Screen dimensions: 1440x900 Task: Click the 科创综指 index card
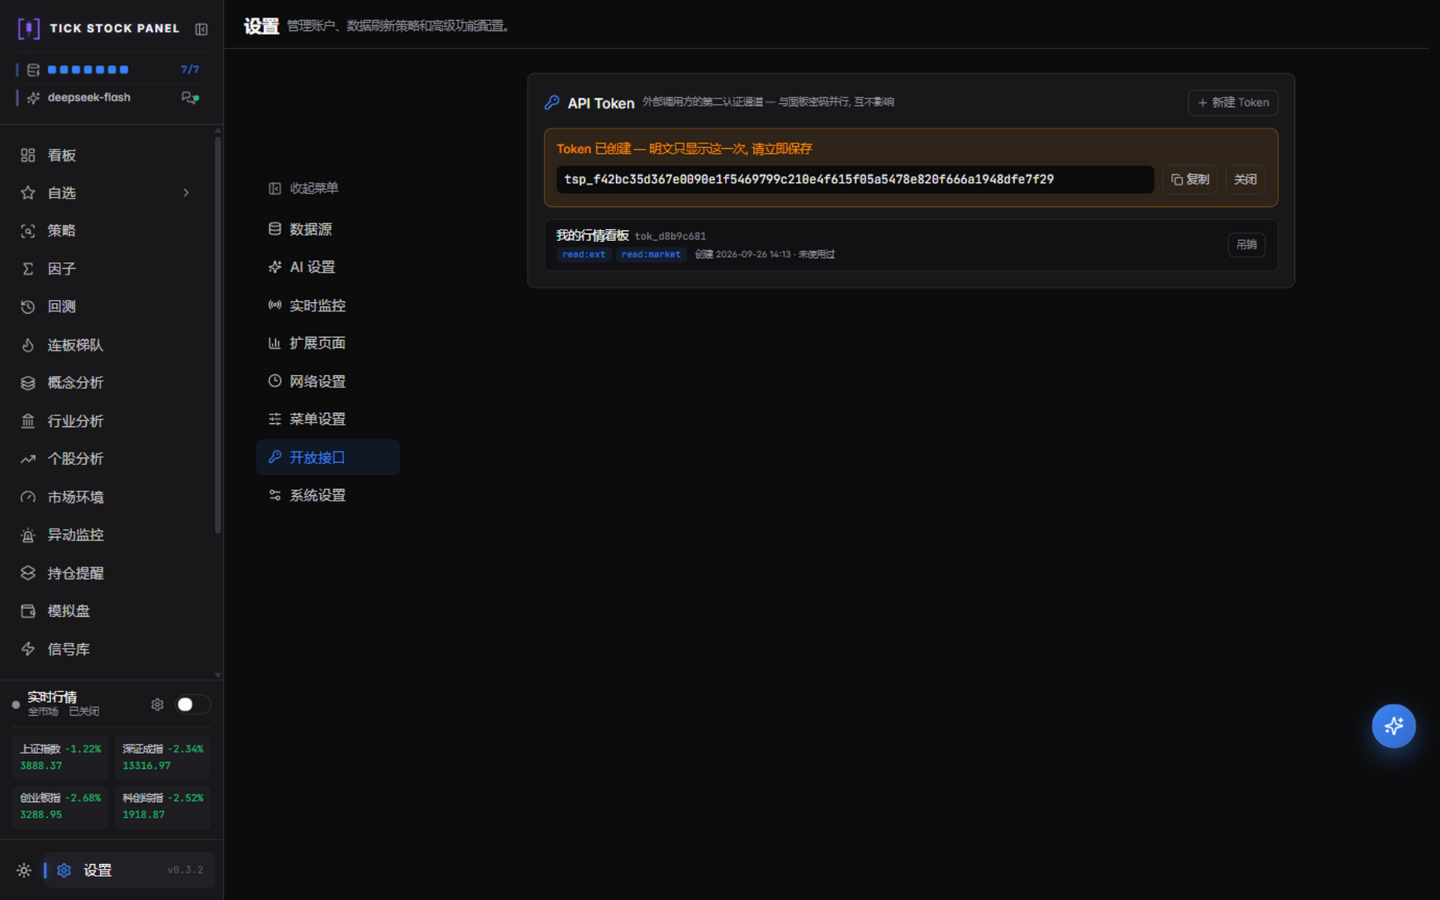163,806
